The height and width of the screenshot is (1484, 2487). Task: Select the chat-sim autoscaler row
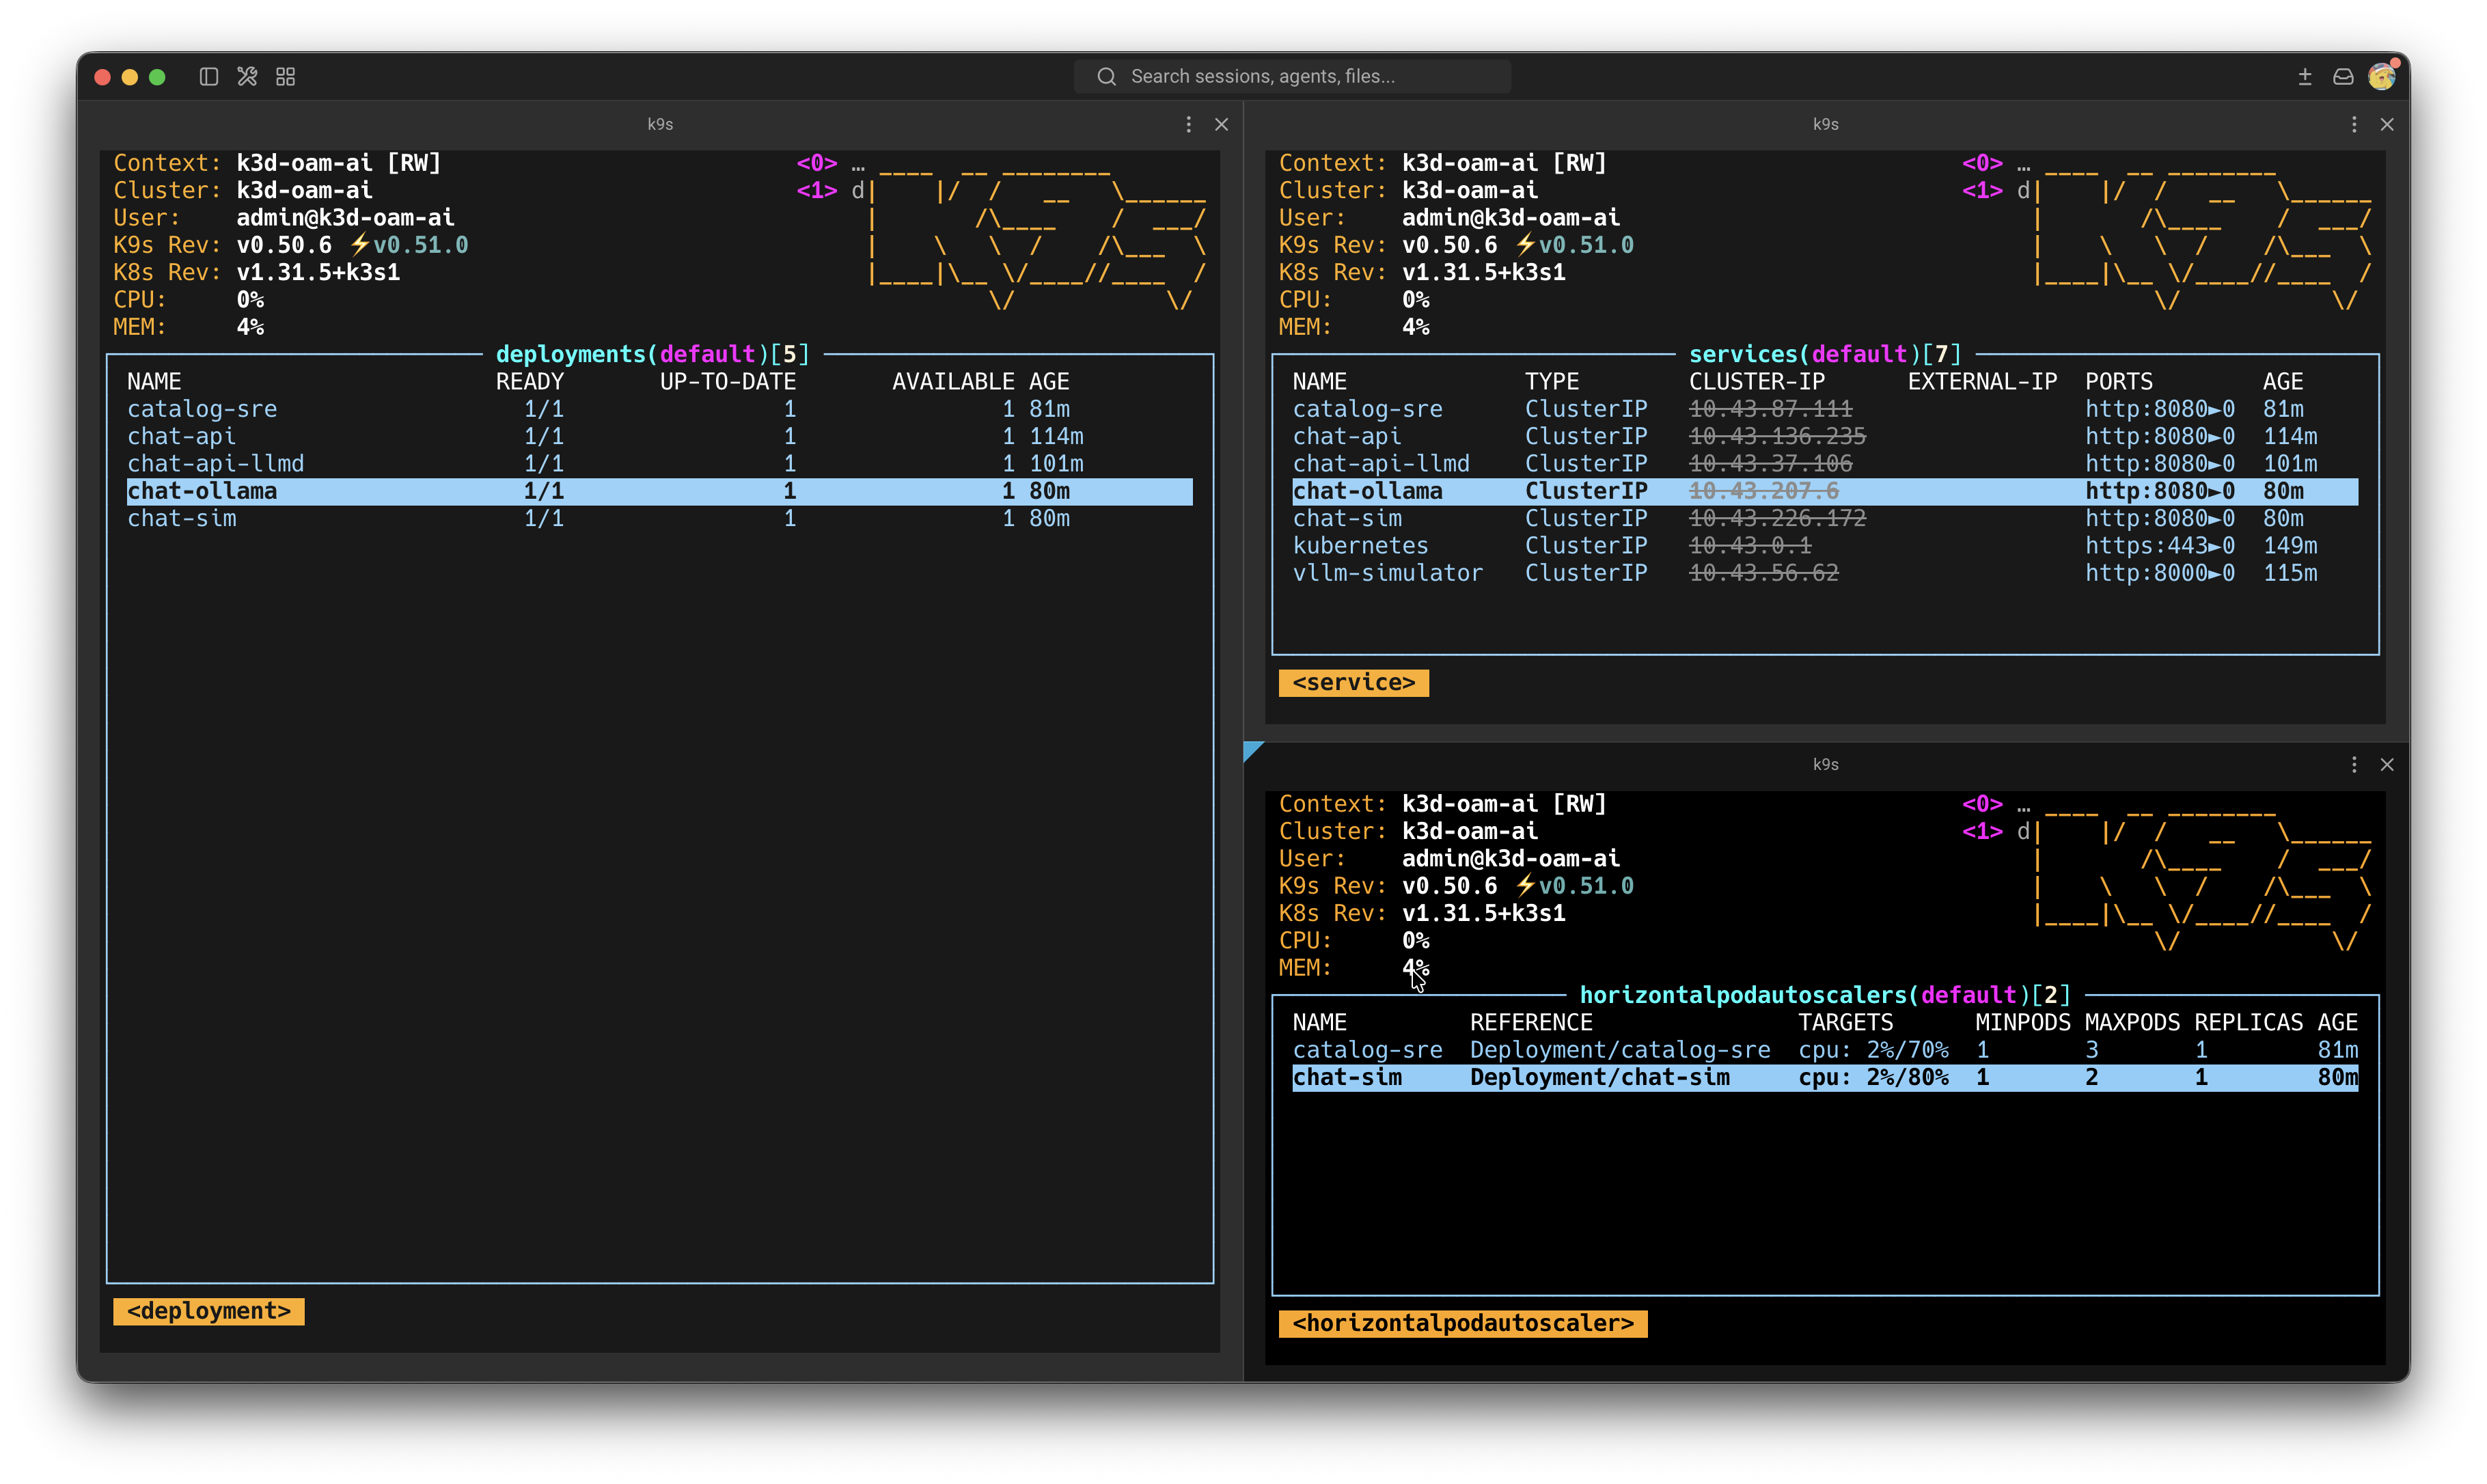(x=1825, y=1077)
